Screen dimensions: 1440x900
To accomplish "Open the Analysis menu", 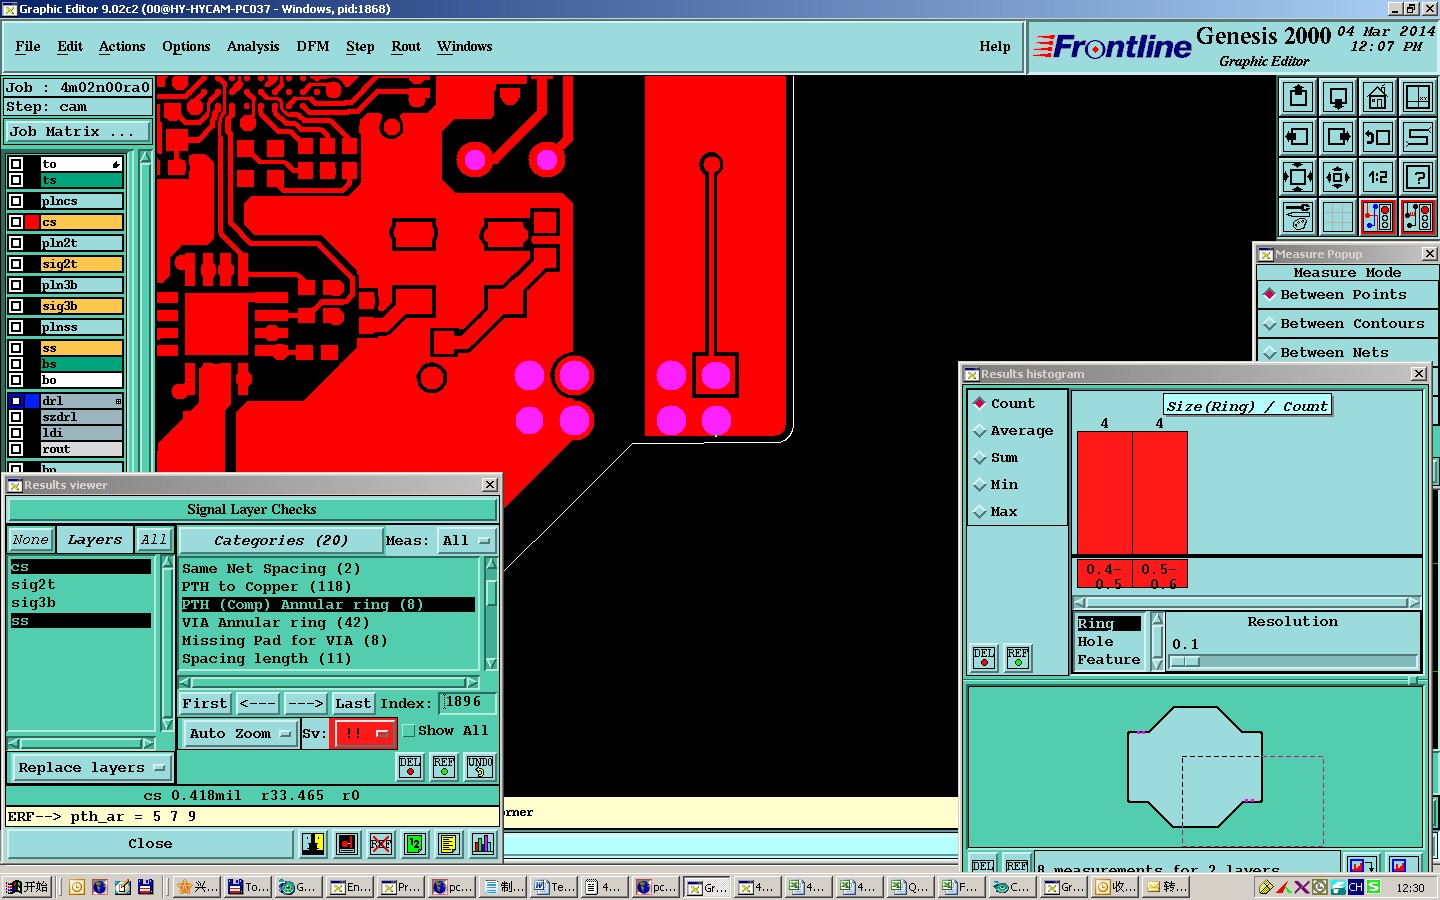I will (x=253, y=47).
